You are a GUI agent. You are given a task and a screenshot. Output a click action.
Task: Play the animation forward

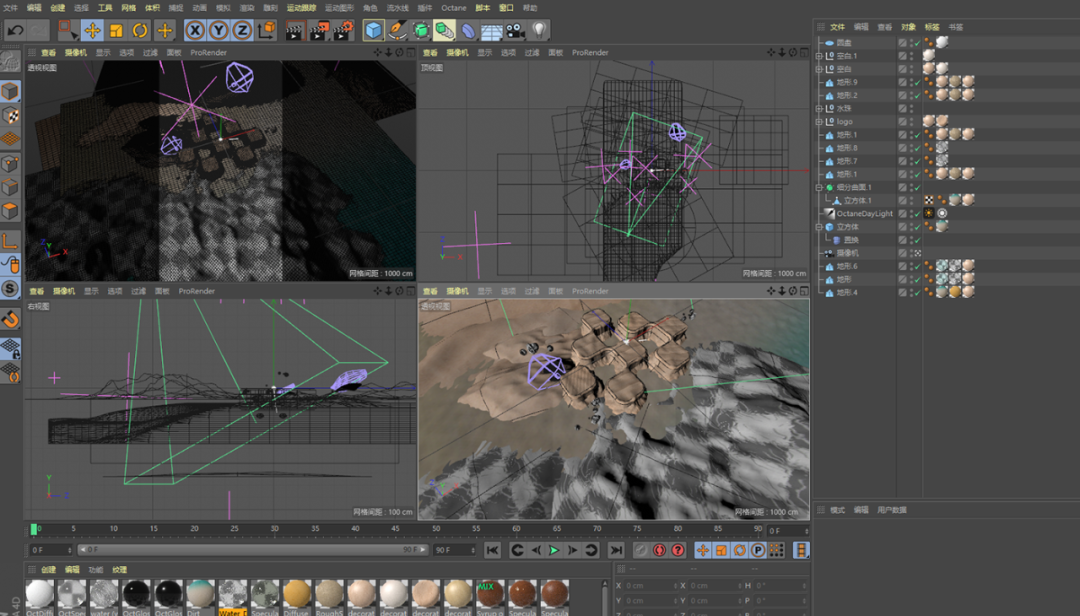pos(554,550)
